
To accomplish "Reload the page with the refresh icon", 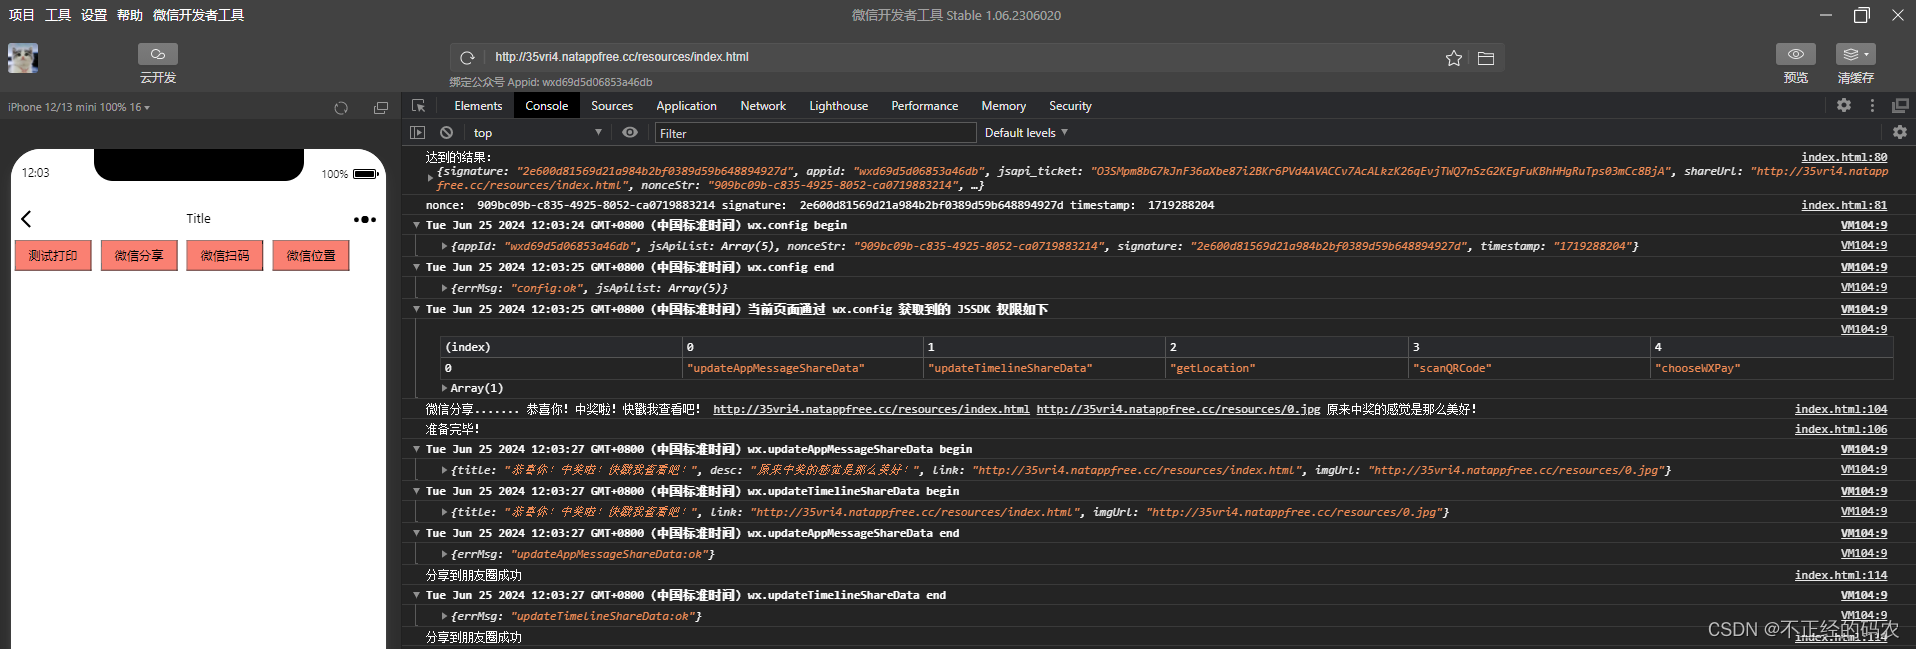I will click(x=467, y=58).
